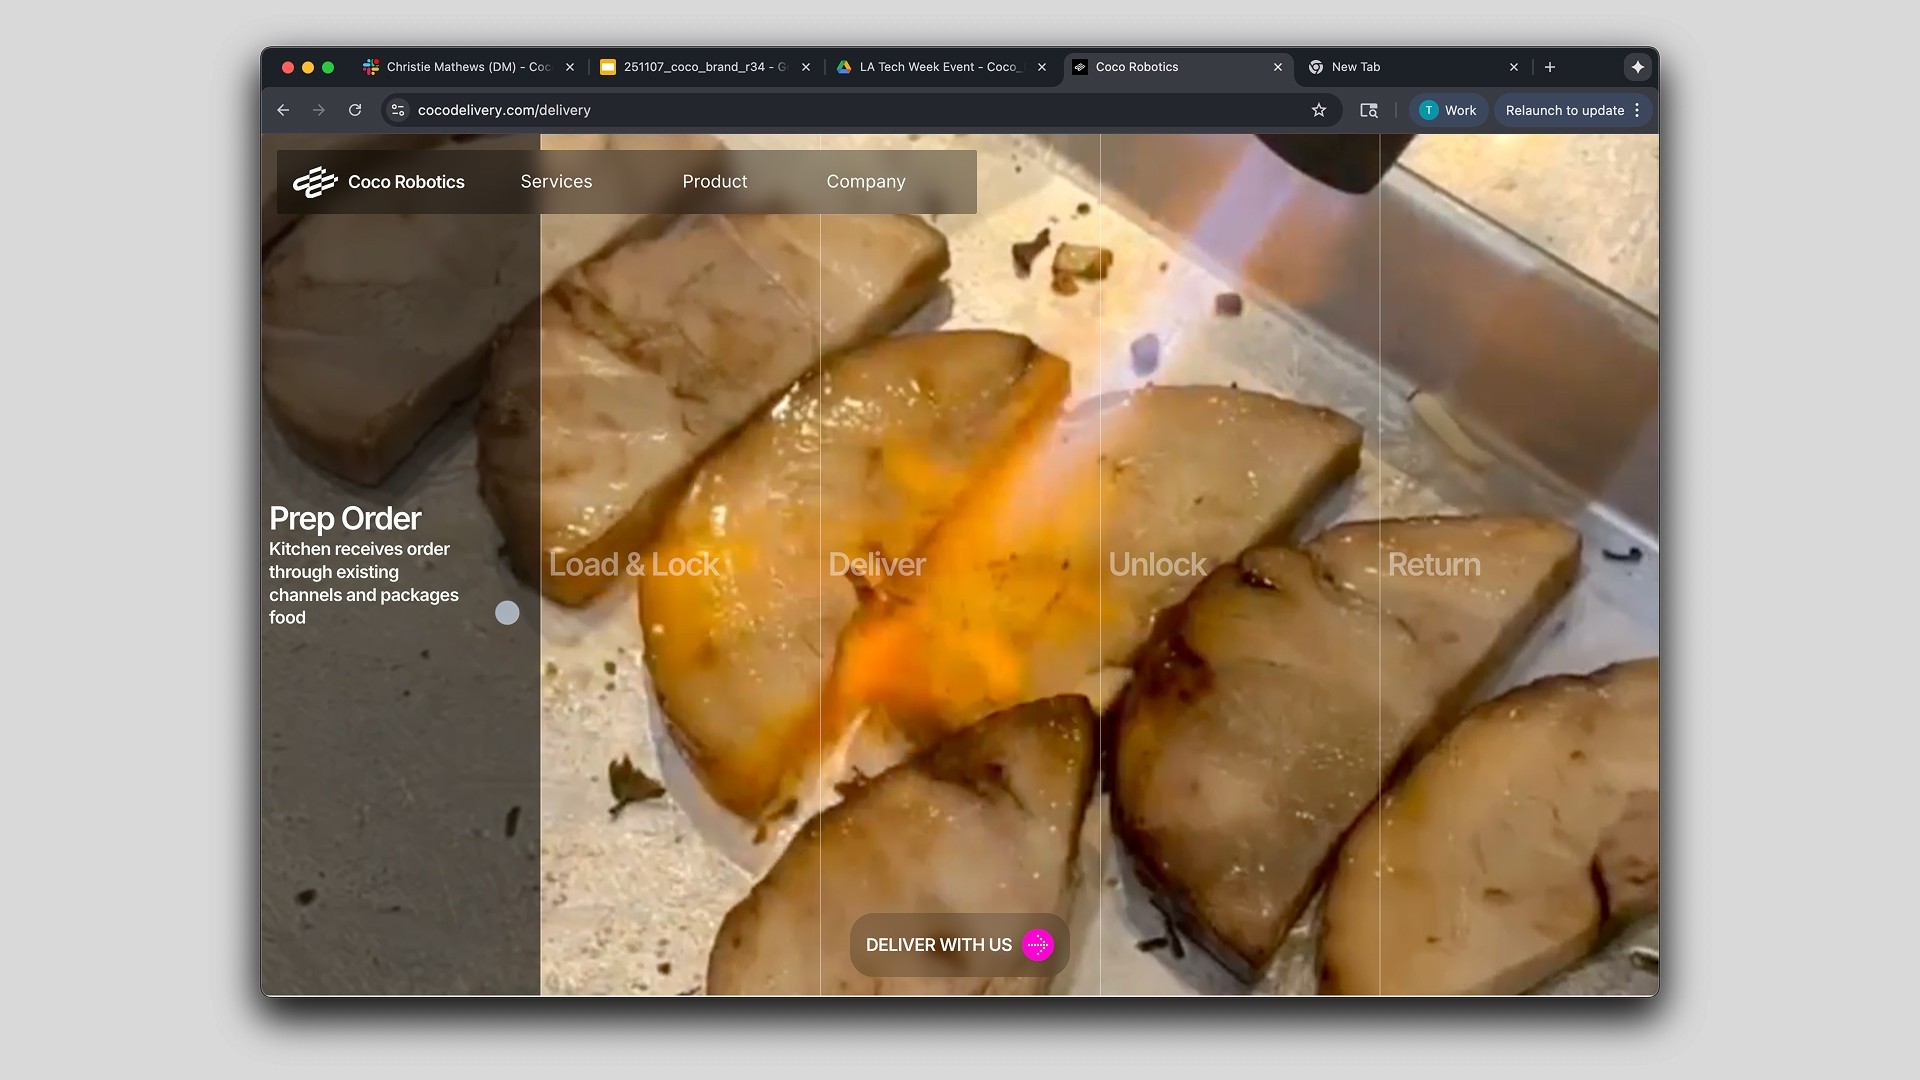The height and width of the screenshot is (1080, 1920).
Task: Open the Services navigation menu
Action: click(556, 182)
